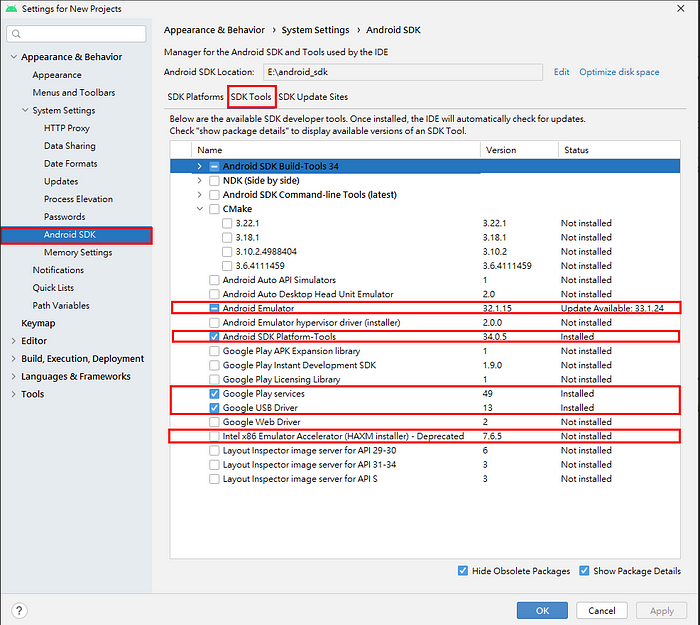Check Android SDK Command-line Tools checkbox
The width and height of the screenshot is (700, 625).
(x=214, y=195)
